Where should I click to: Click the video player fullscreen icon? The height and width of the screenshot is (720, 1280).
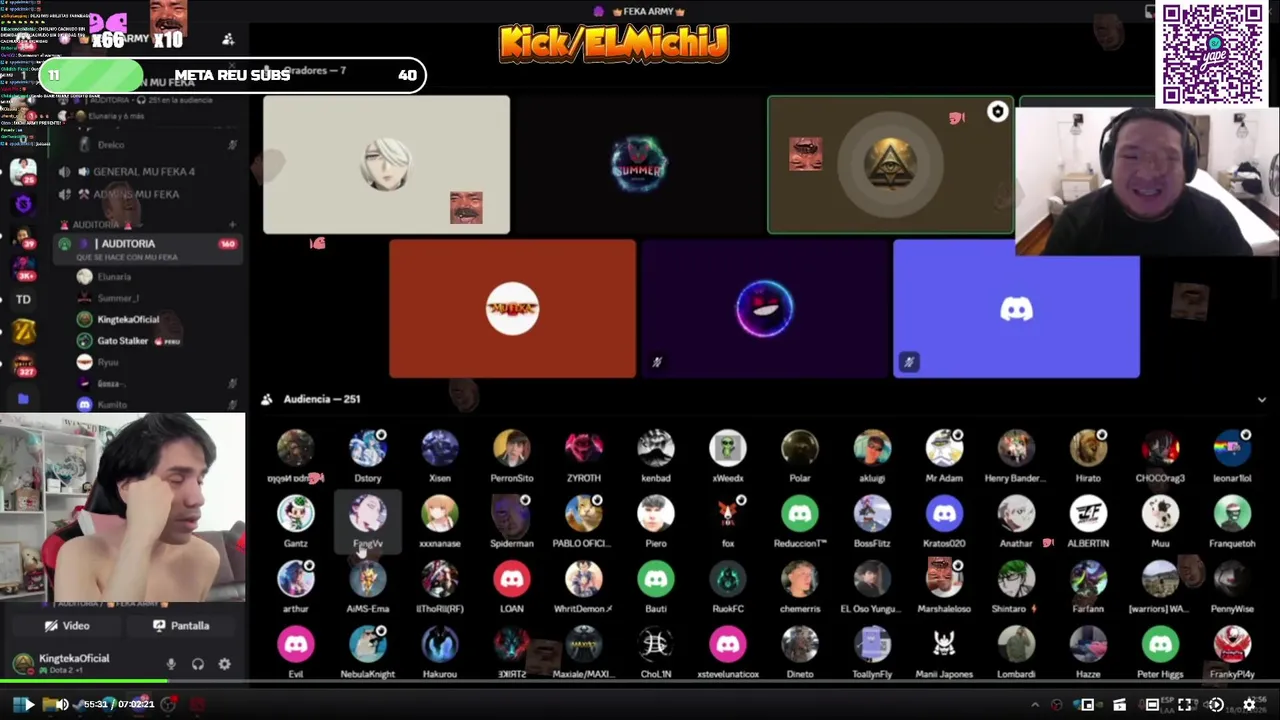[1184, 705]
